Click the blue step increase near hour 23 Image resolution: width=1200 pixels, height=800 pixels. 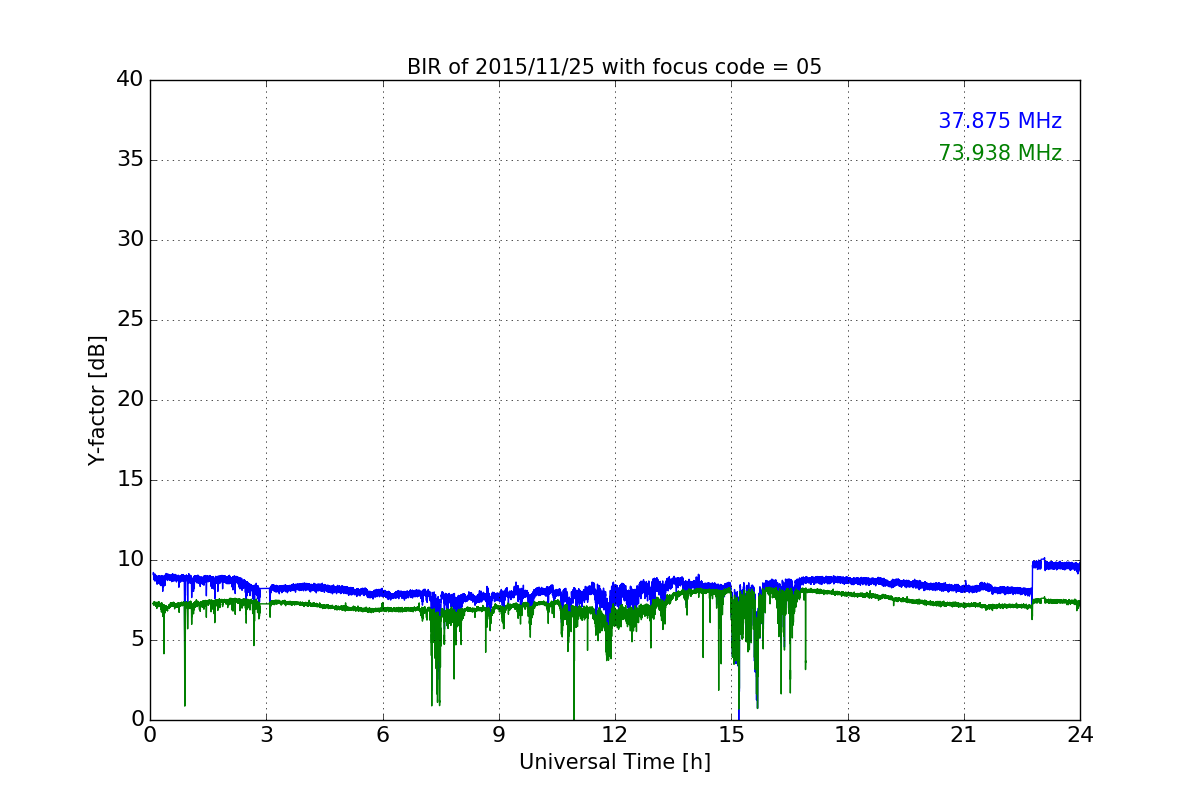(1032, 579)
